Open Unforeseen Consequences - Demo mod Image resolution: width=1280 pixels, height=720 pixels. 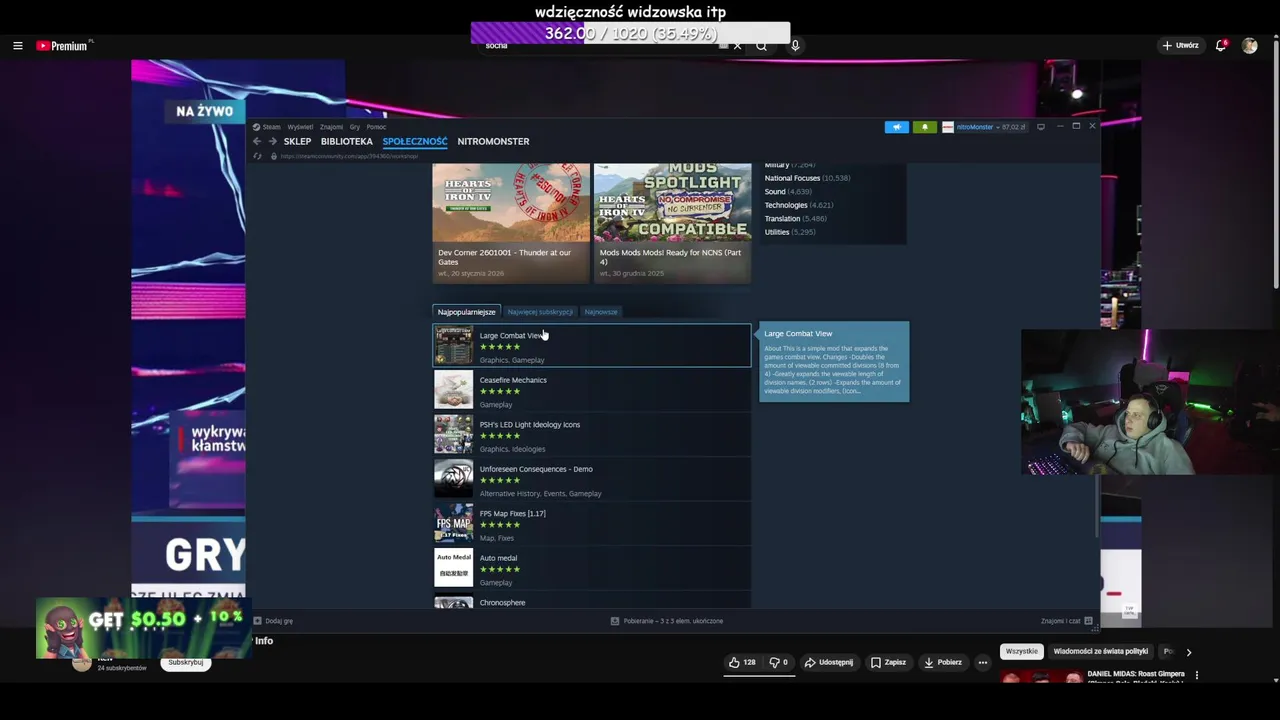pos(592,479)
